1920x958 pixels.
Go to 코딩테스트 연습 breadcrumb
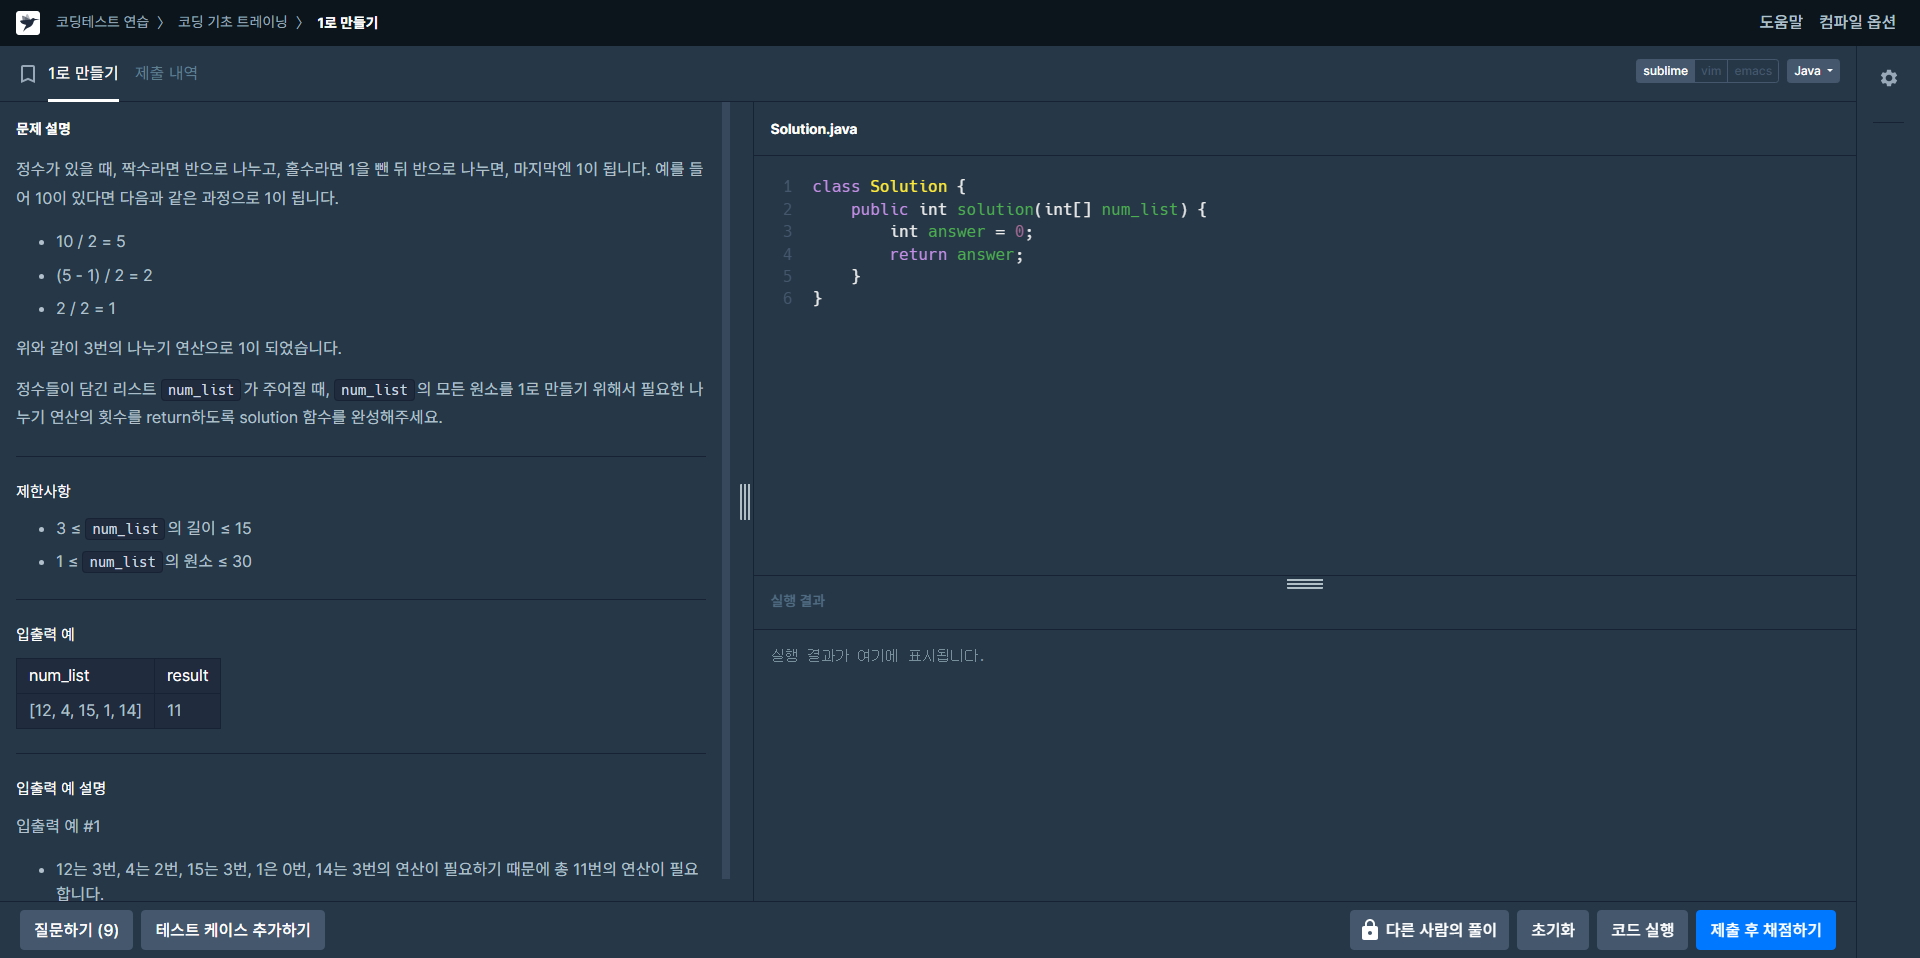(x=102, y=22)
